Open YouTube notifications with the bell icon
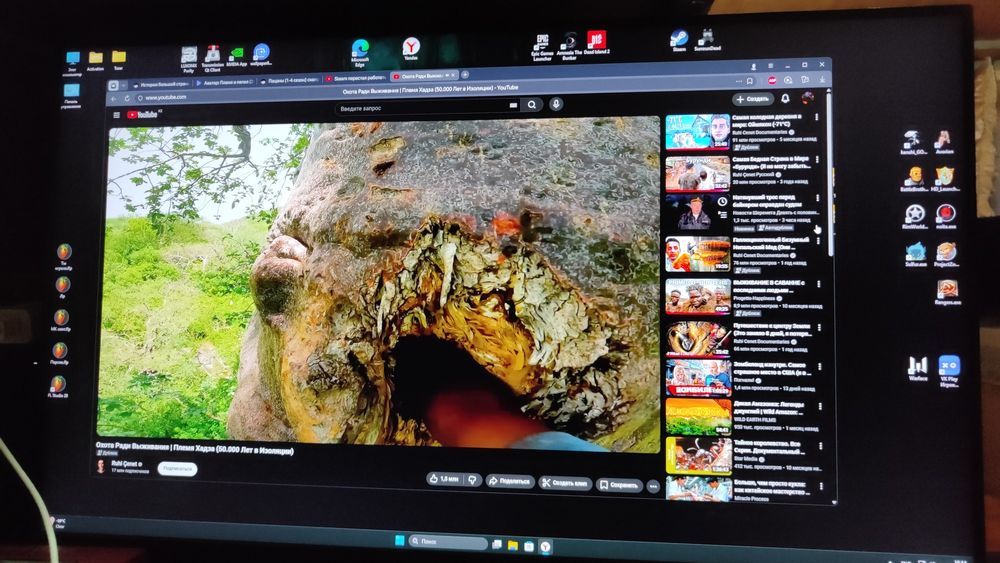The image size is (1000, 563). point(786,98)
